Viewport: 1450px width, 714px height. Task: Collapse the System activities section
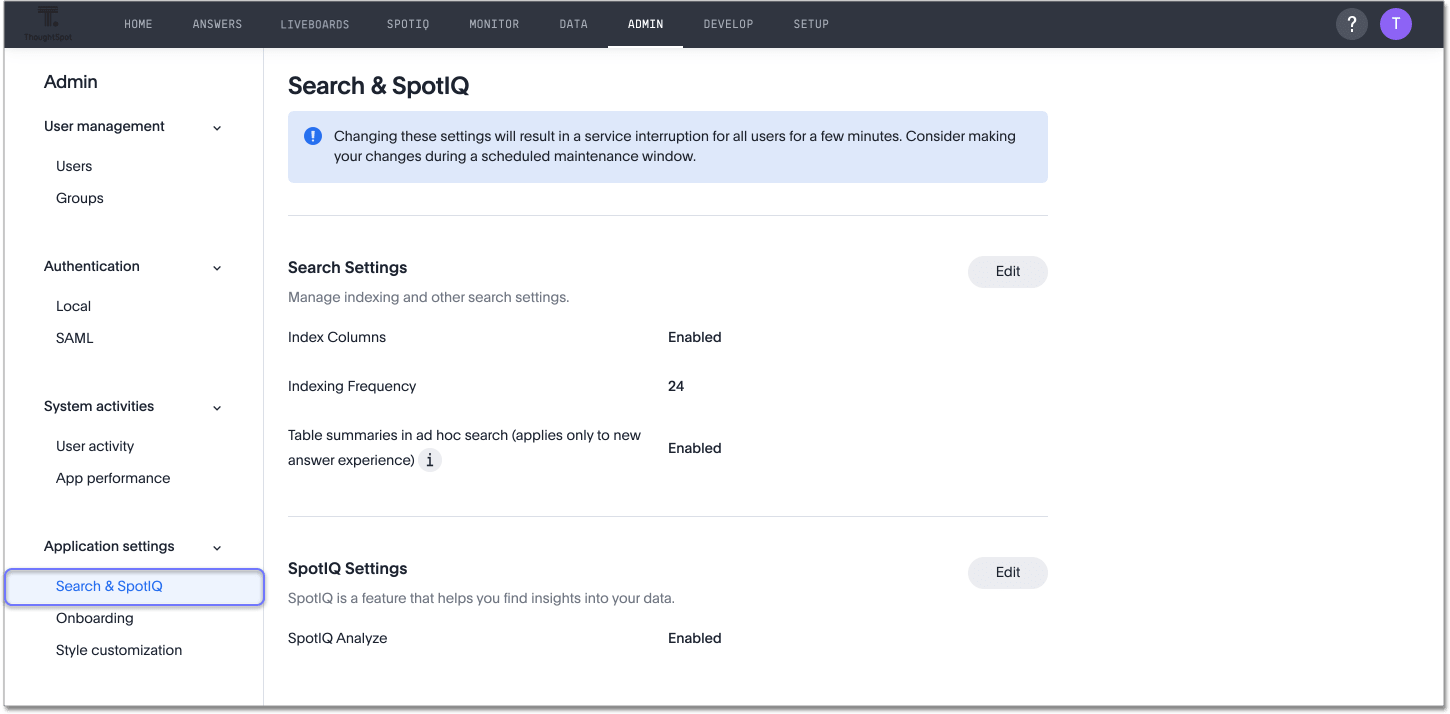(217, 407)
